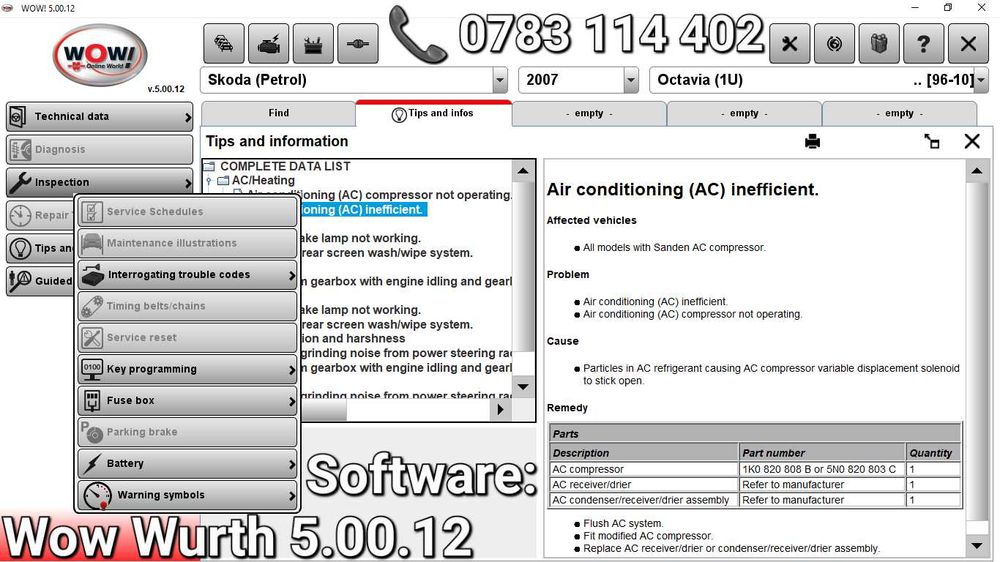Click the first empty tab

pos(589,114)
